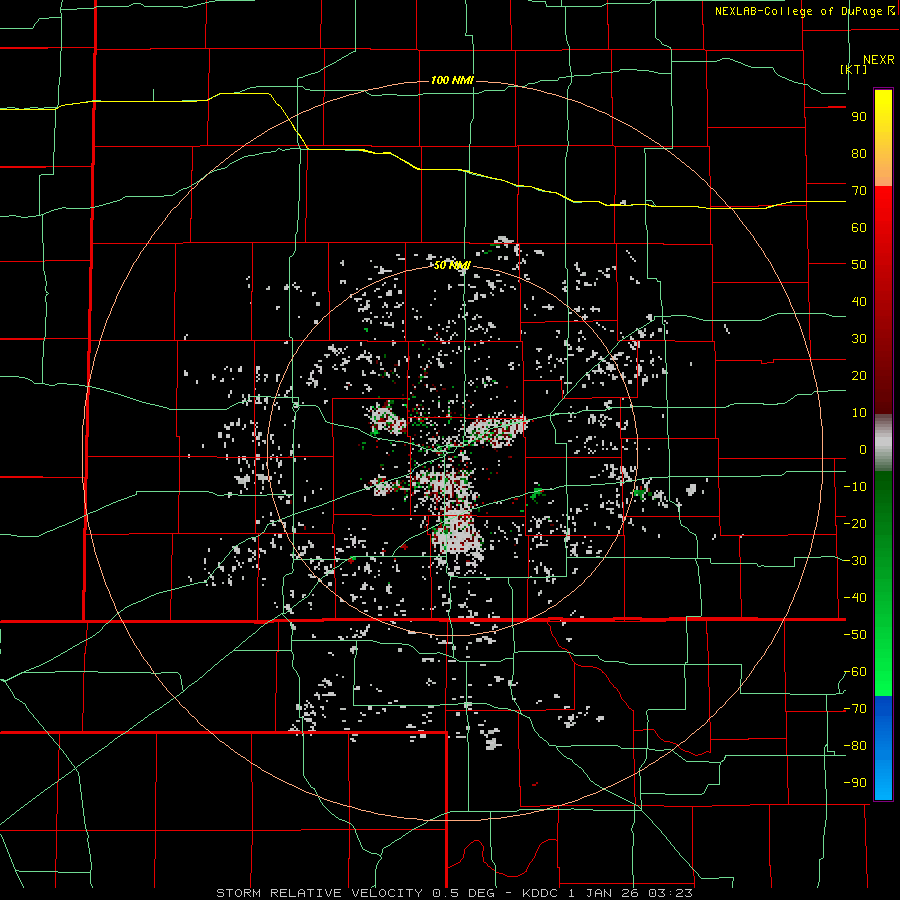Pick the gray zero-velocity color bar segment

pos(883,443)
